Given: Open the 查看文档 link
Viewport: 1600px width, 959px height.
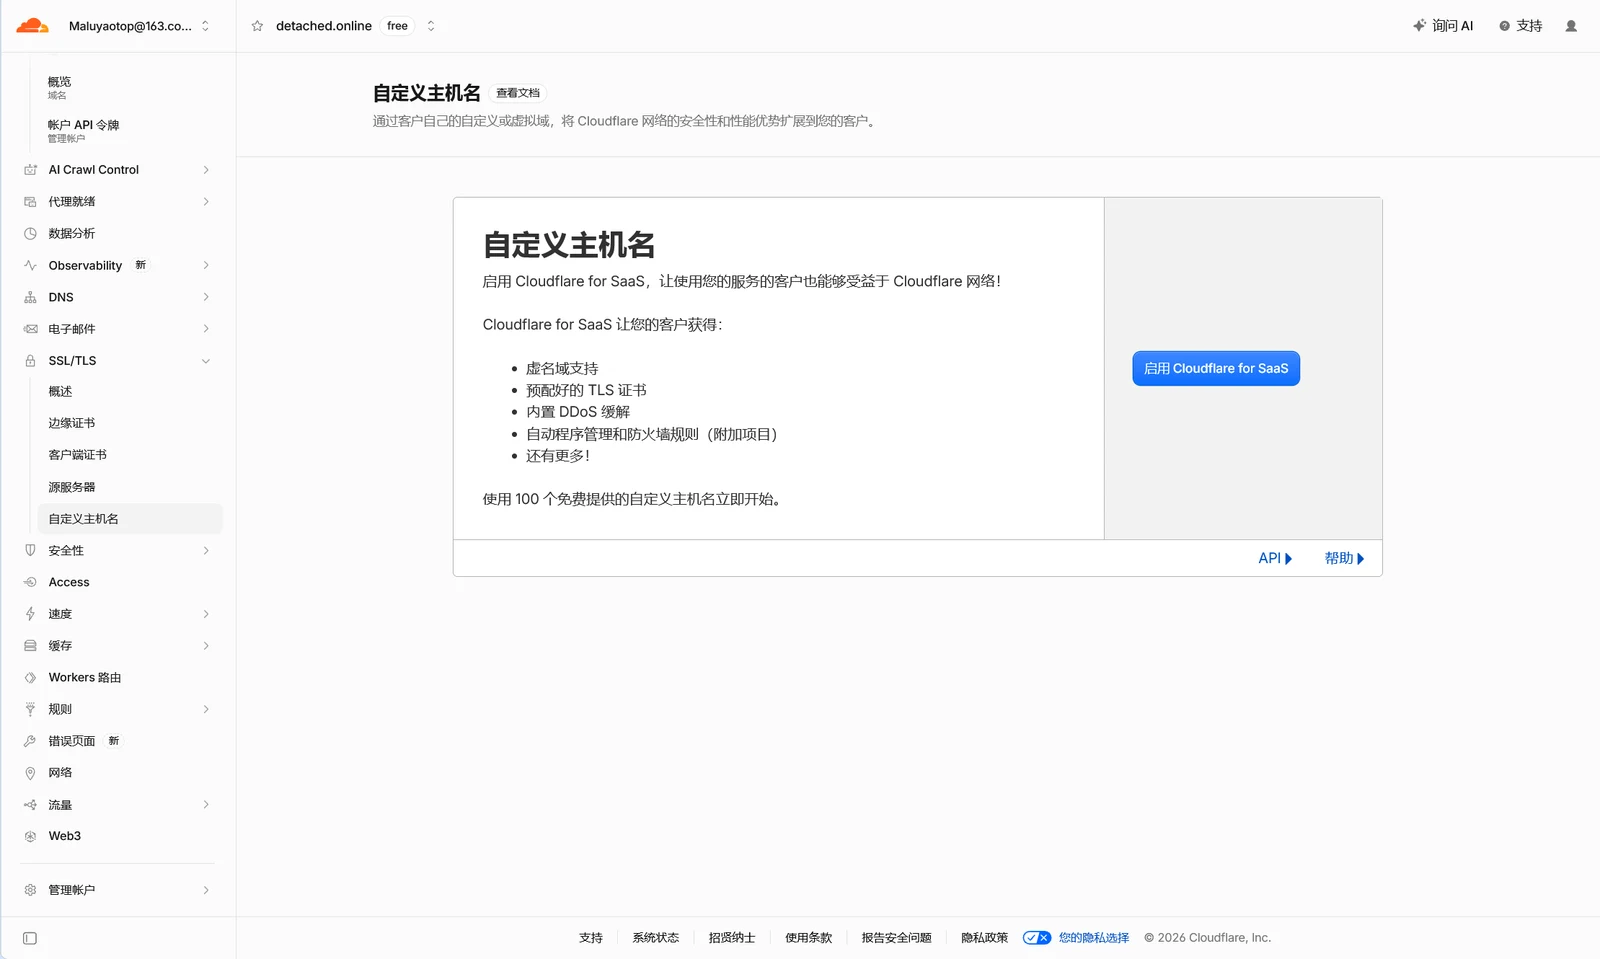Looking at the screenshot, I should click(518, 93).
